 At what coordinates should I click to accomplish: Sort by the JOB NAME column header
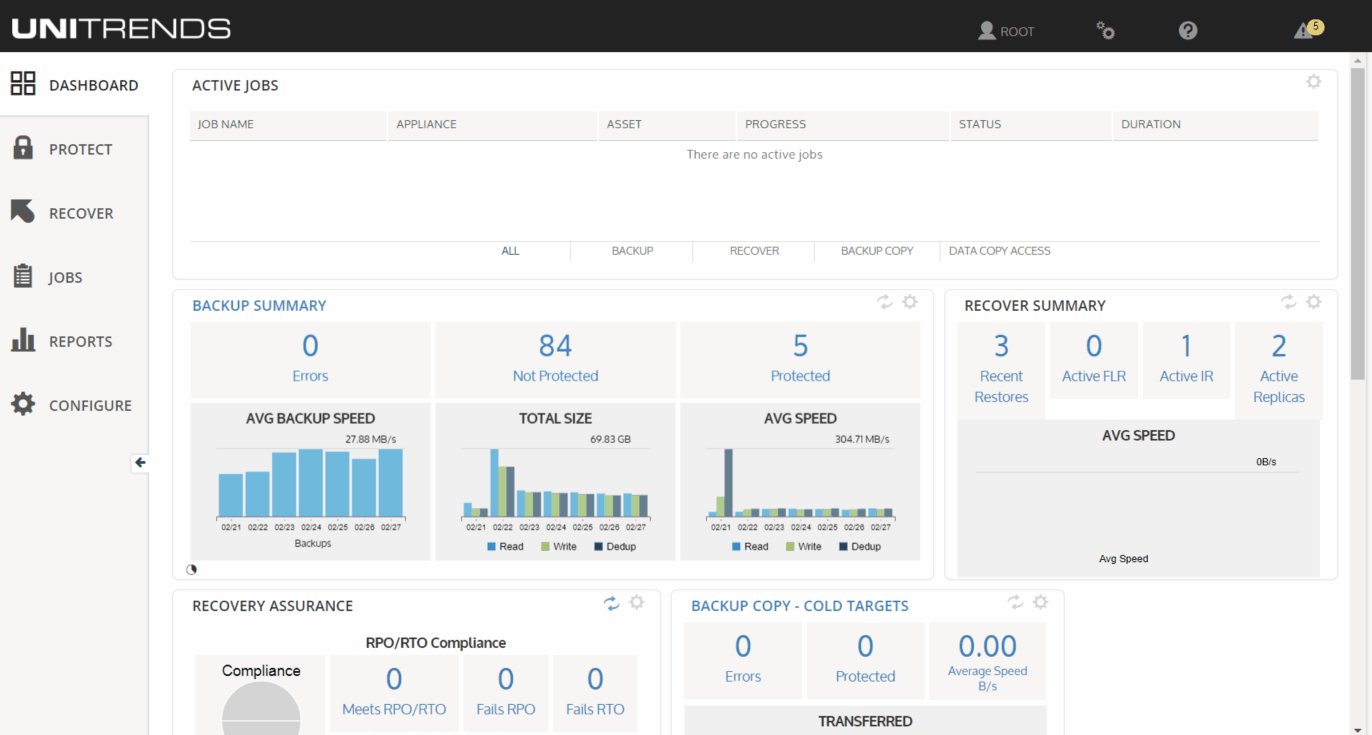[x=288, y=125]
